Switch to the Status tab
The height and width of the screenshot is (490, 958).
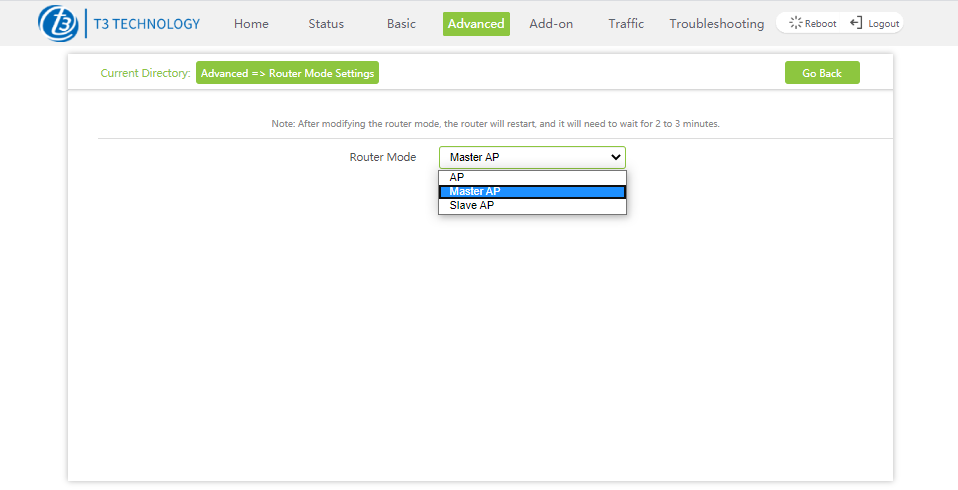point(326,24)
